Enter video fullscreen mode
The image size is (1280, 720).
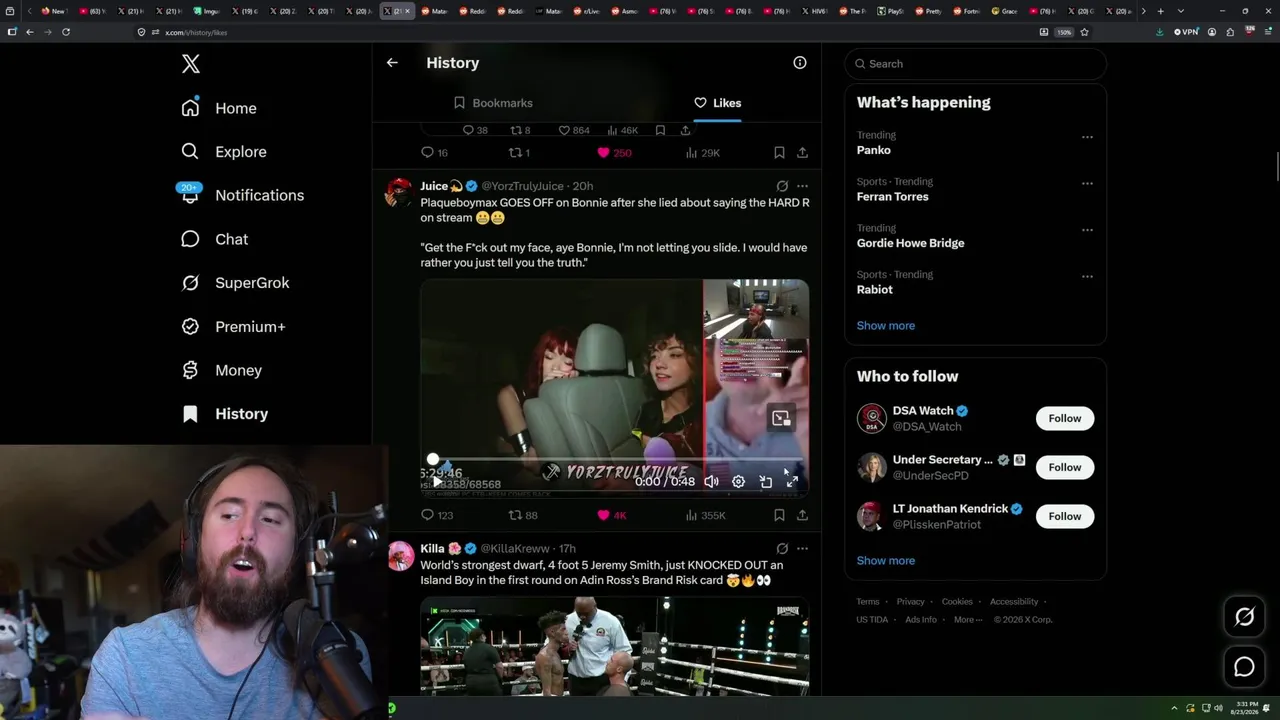click(792, 482)
